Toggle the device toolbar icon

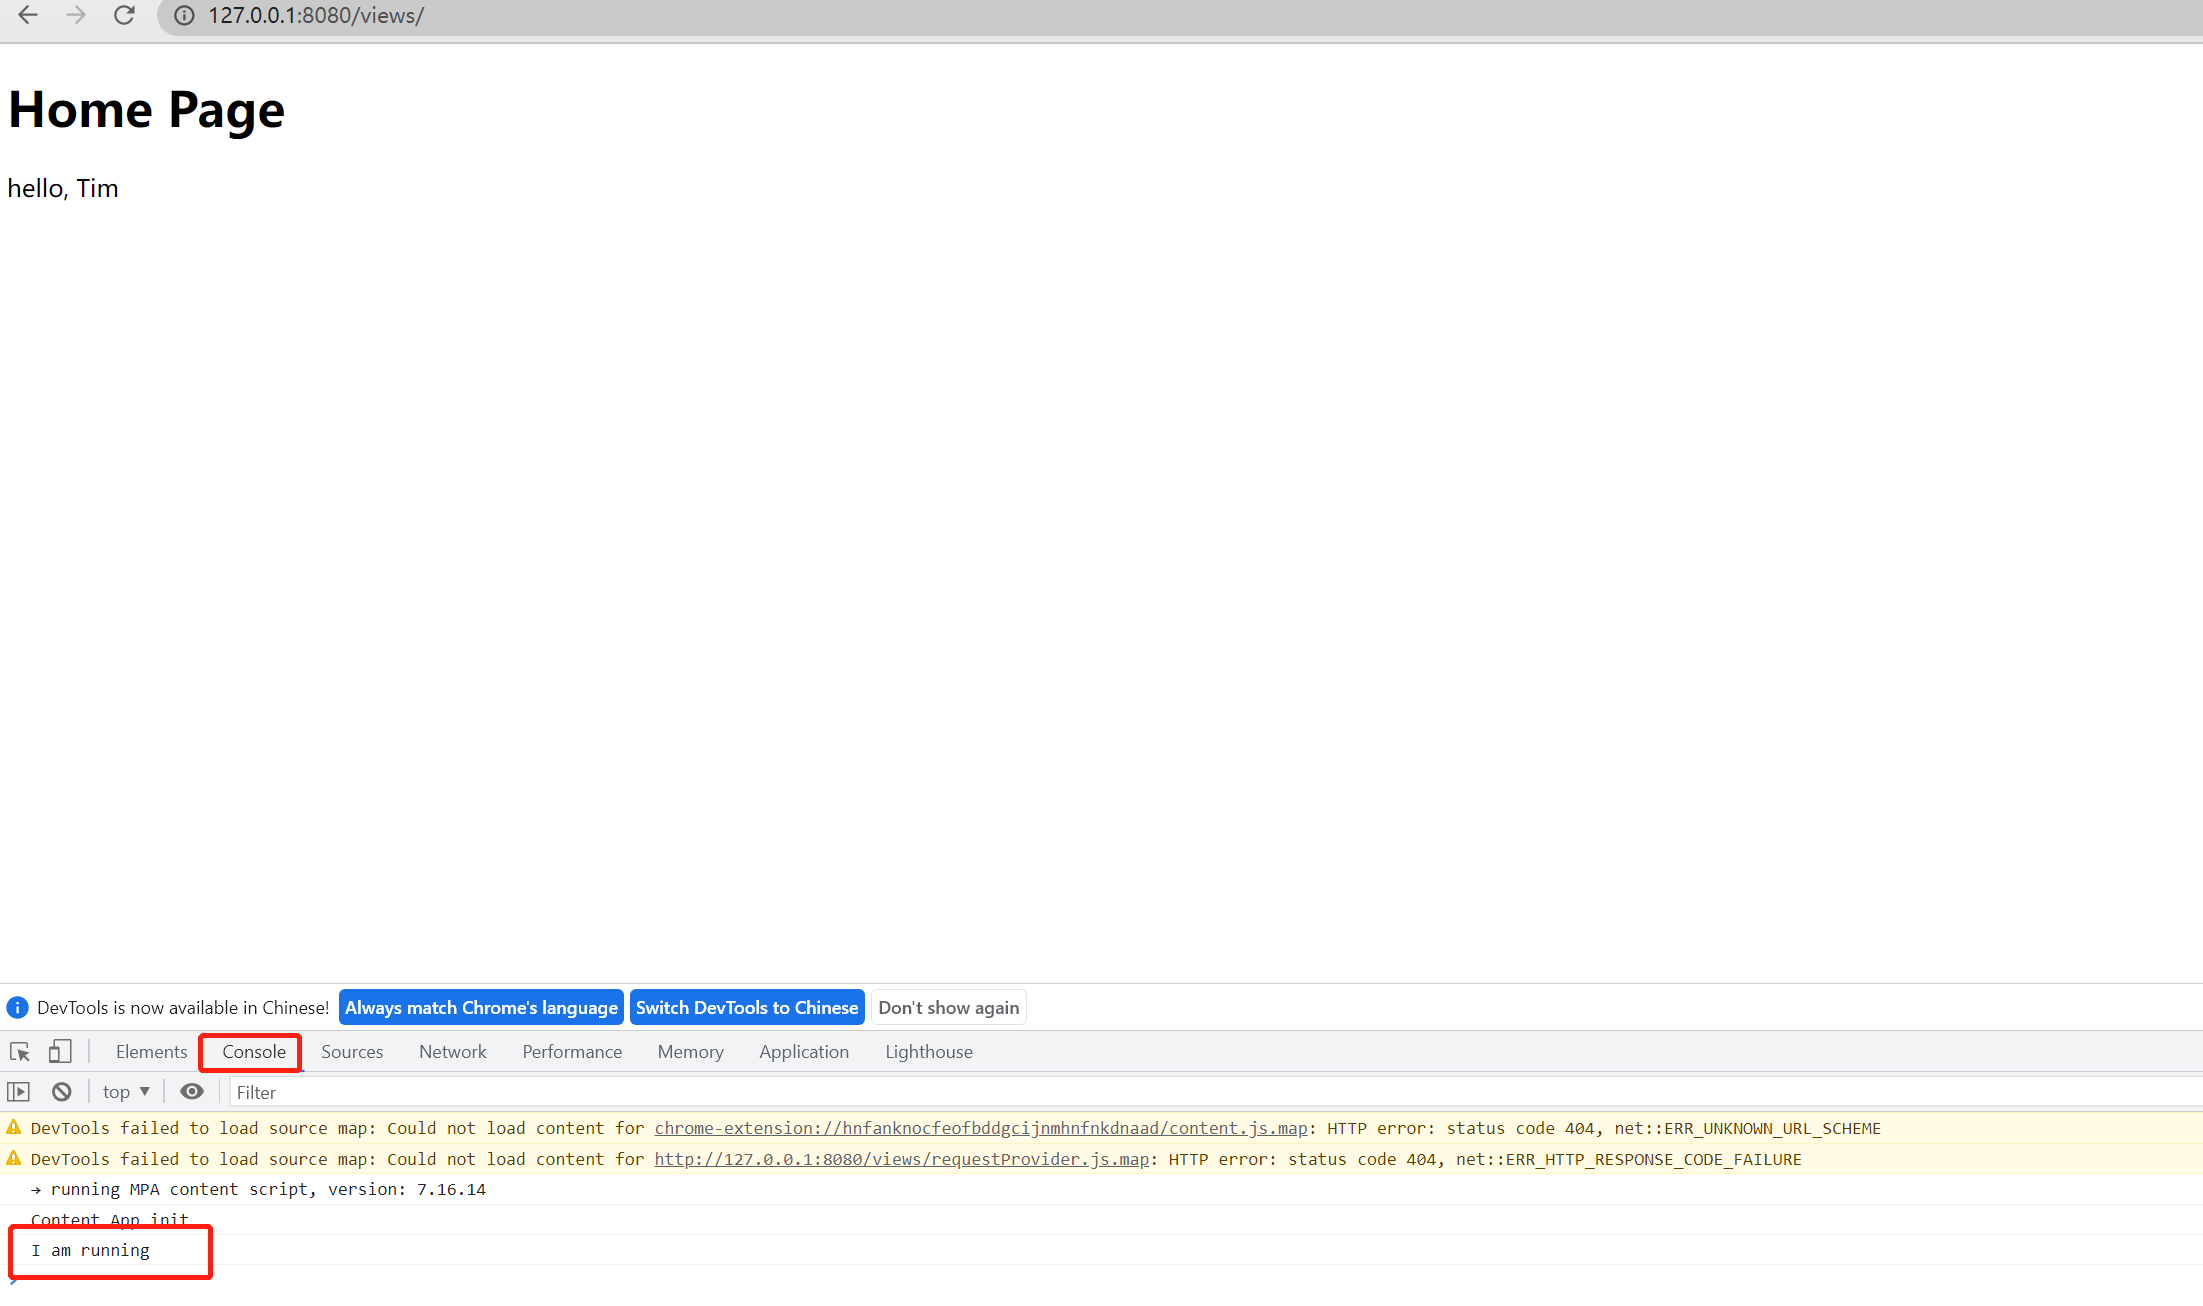(x=60, y=1052)
